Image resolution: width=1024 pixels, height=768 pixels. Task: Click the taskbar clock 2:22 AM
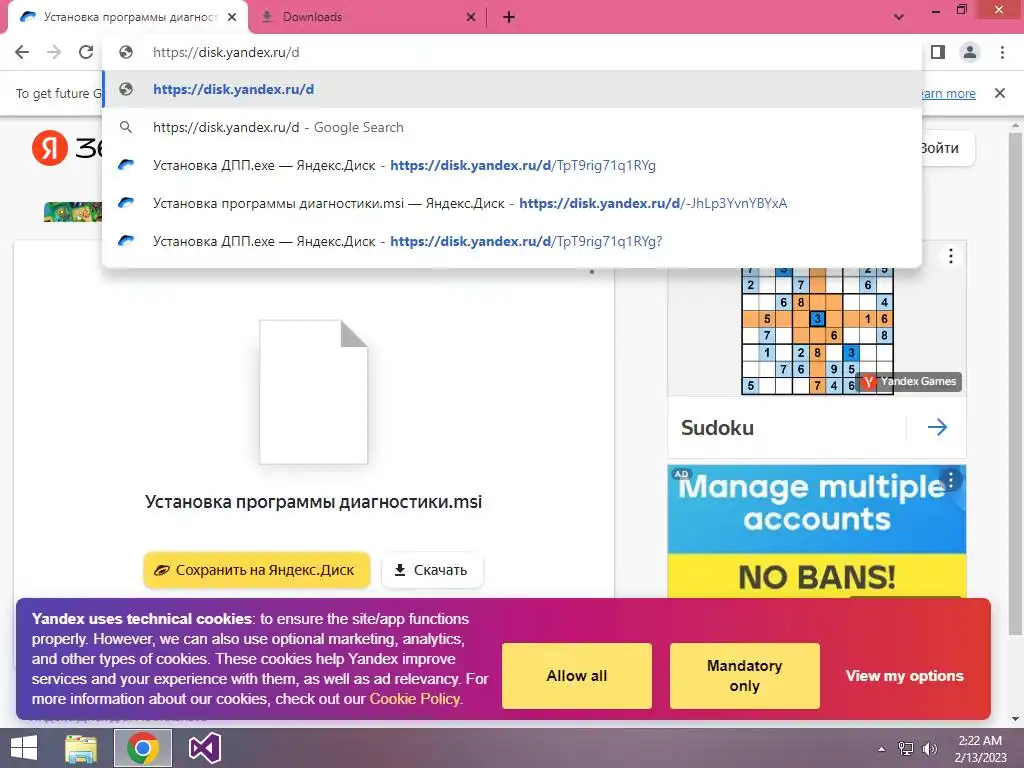pyautogui.click(x=980, y=749)
